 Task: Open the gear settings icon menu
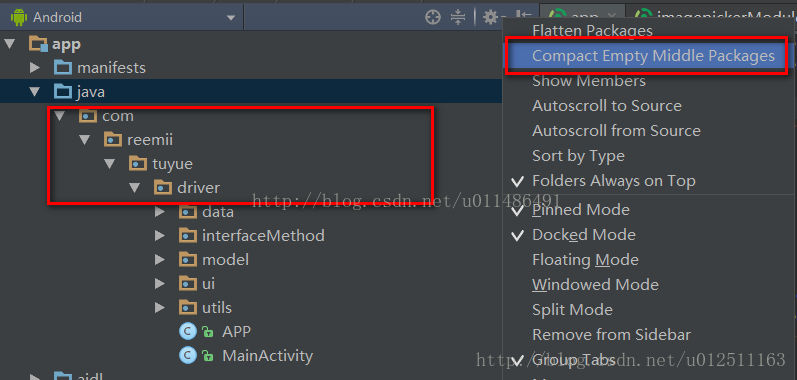pyautogui.click(x=491, y=18)
